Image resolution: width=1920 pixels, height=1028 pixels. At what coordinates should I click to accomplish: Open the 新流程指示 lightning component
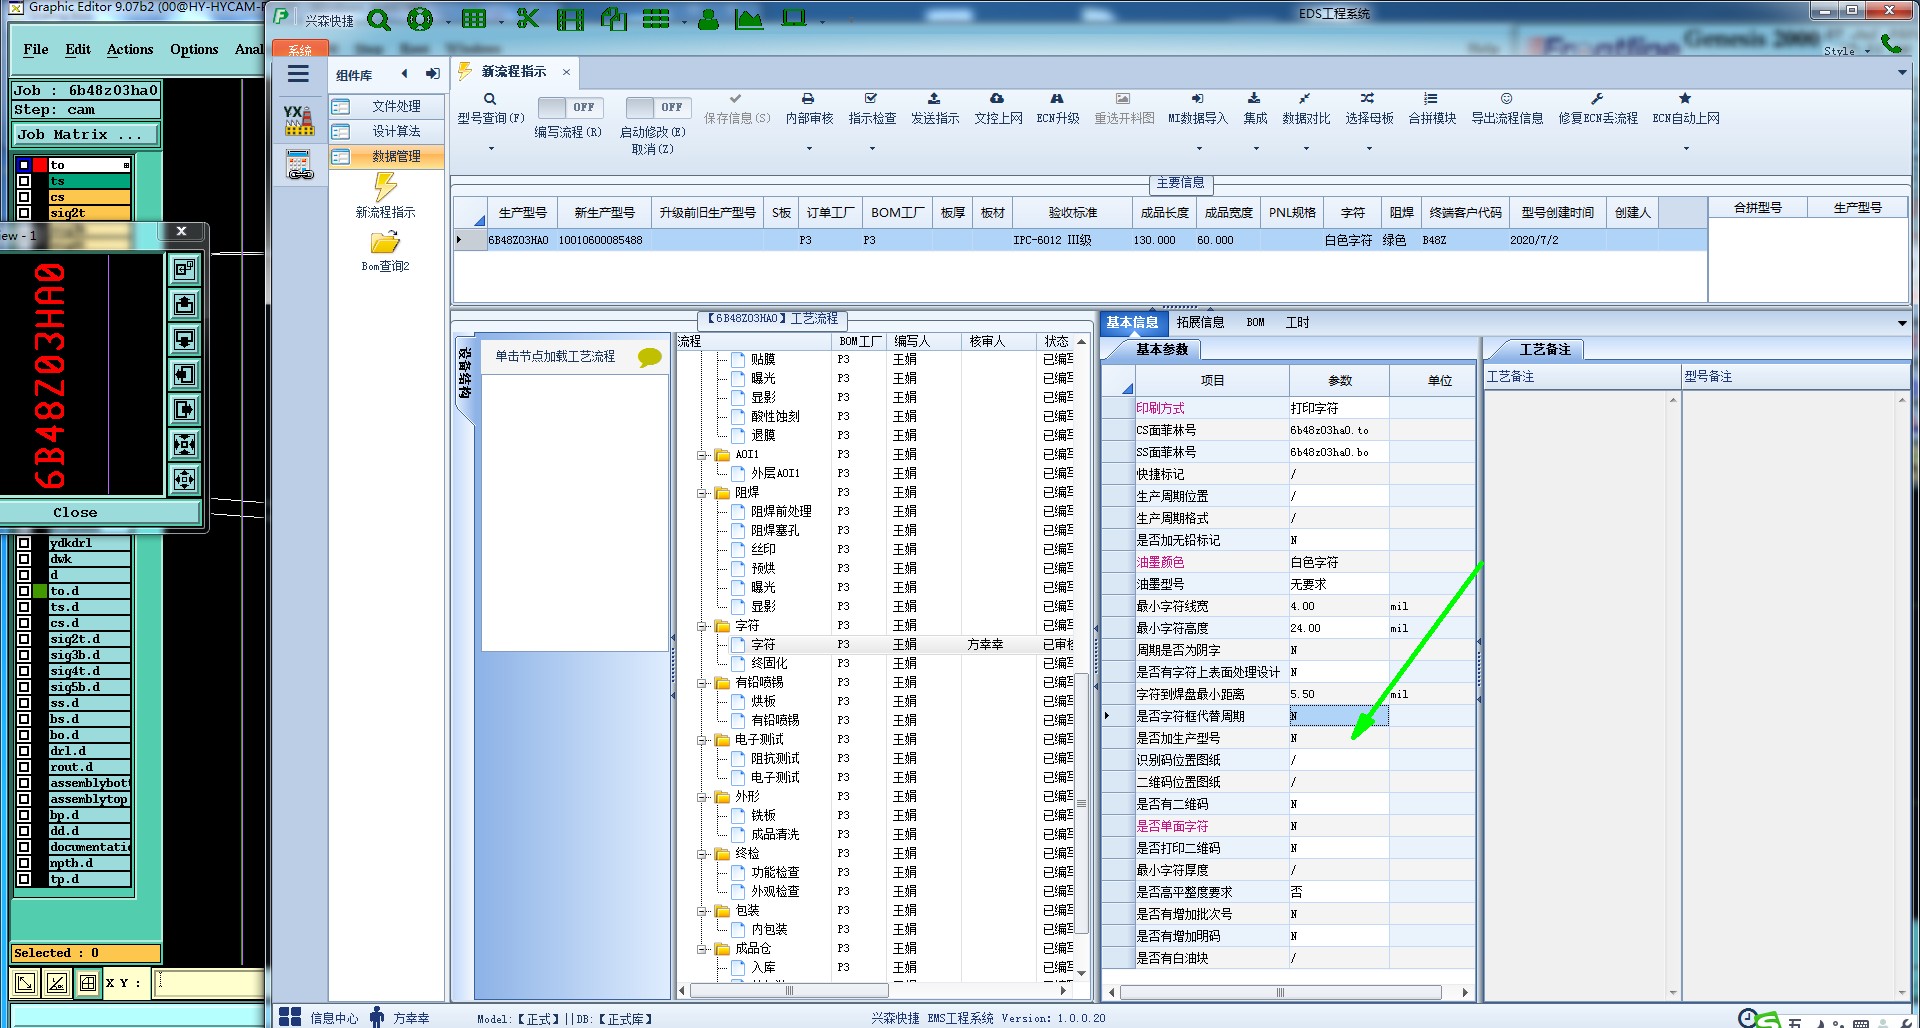point(385,186)
